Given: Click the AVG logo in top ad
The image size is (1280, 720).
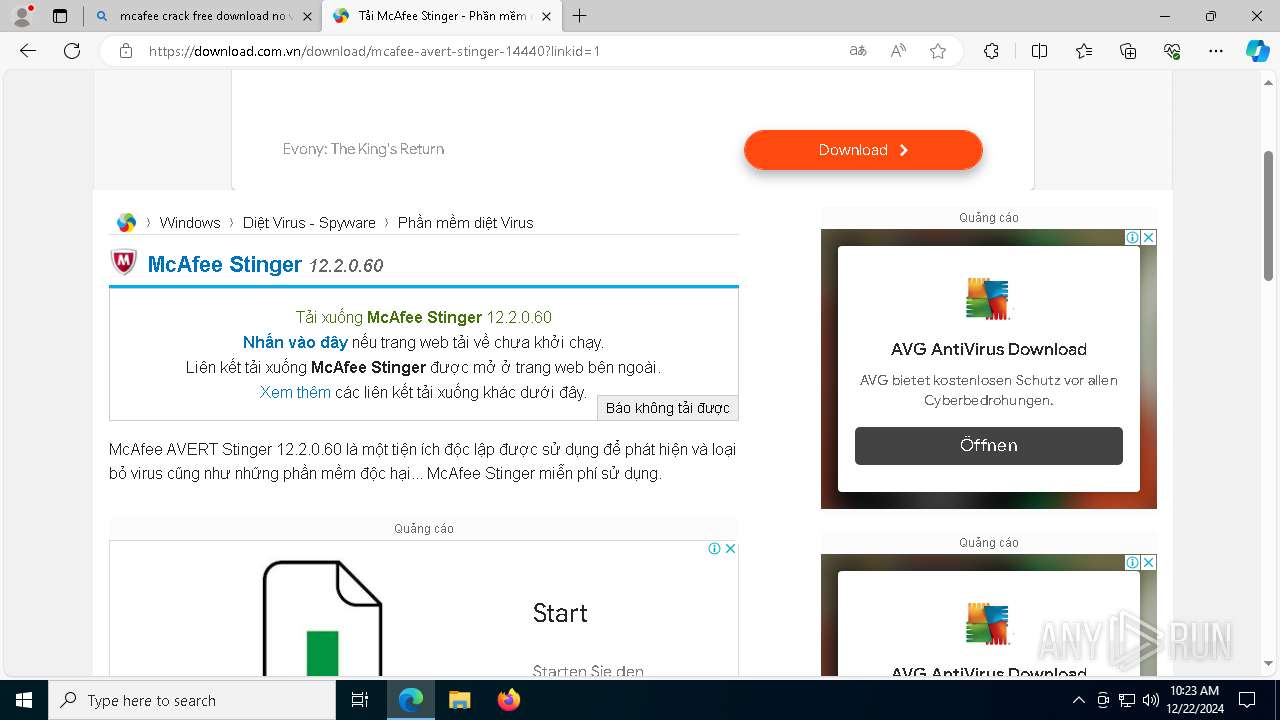Looking at the screenshot, I should click(989, 298).
